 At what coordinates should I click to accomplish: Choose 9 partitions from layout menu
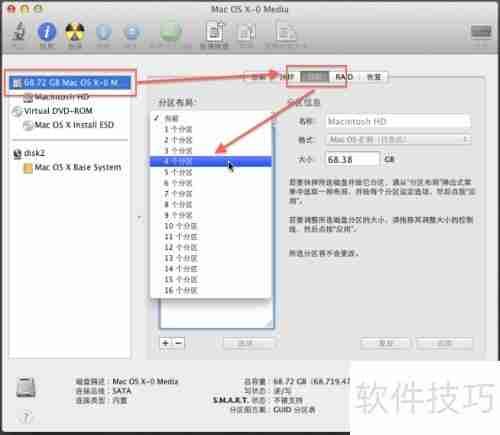[211, 215]
